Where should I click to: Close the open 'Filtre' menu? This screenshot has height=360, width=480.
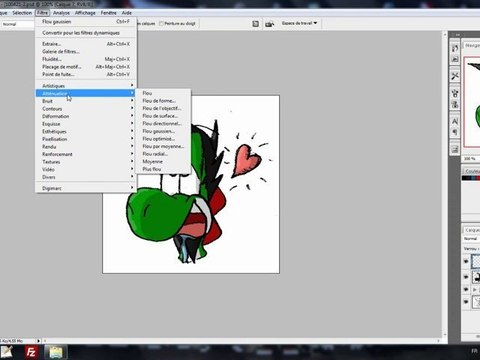(x=42, y=13)
